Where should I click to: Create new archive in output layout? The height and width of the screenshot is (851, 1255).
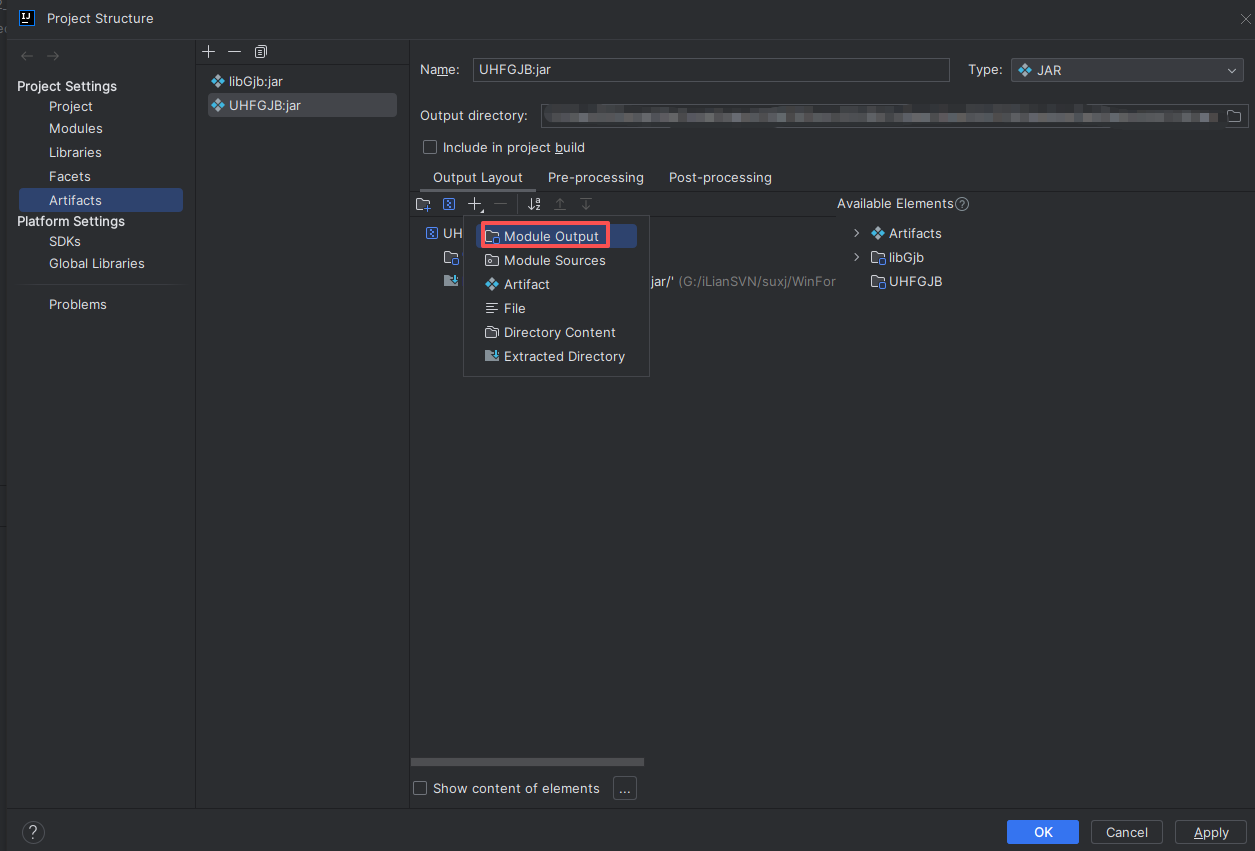coord(449,204)
